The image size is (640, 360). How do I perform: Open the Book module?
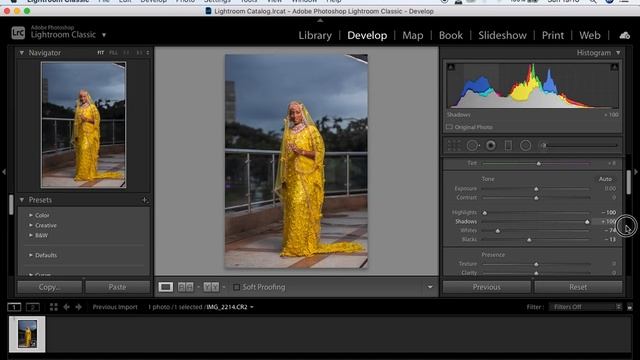point(451,36)
